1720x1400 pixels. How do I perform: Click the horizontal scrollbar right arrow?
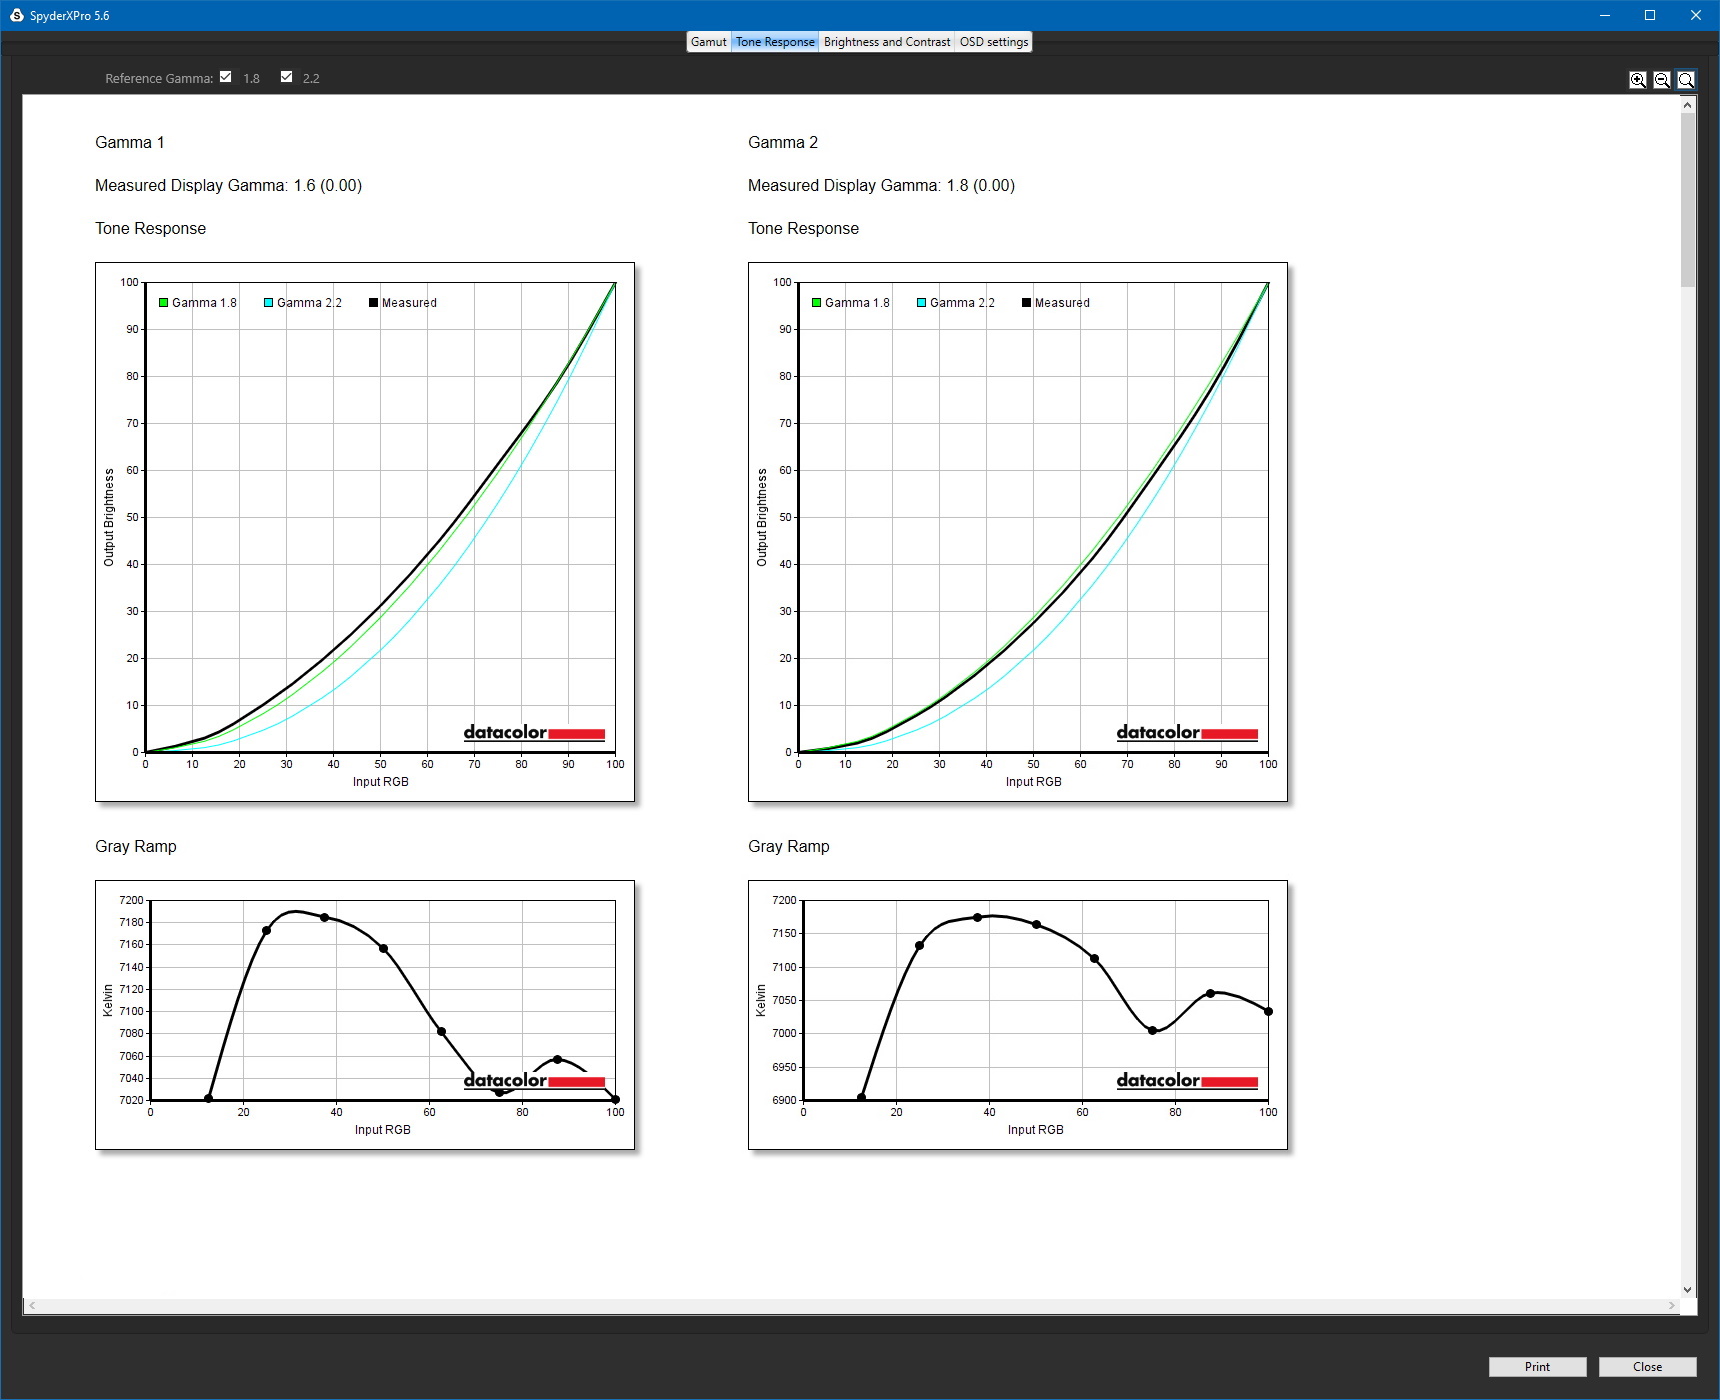(x=1672, y=1306)
